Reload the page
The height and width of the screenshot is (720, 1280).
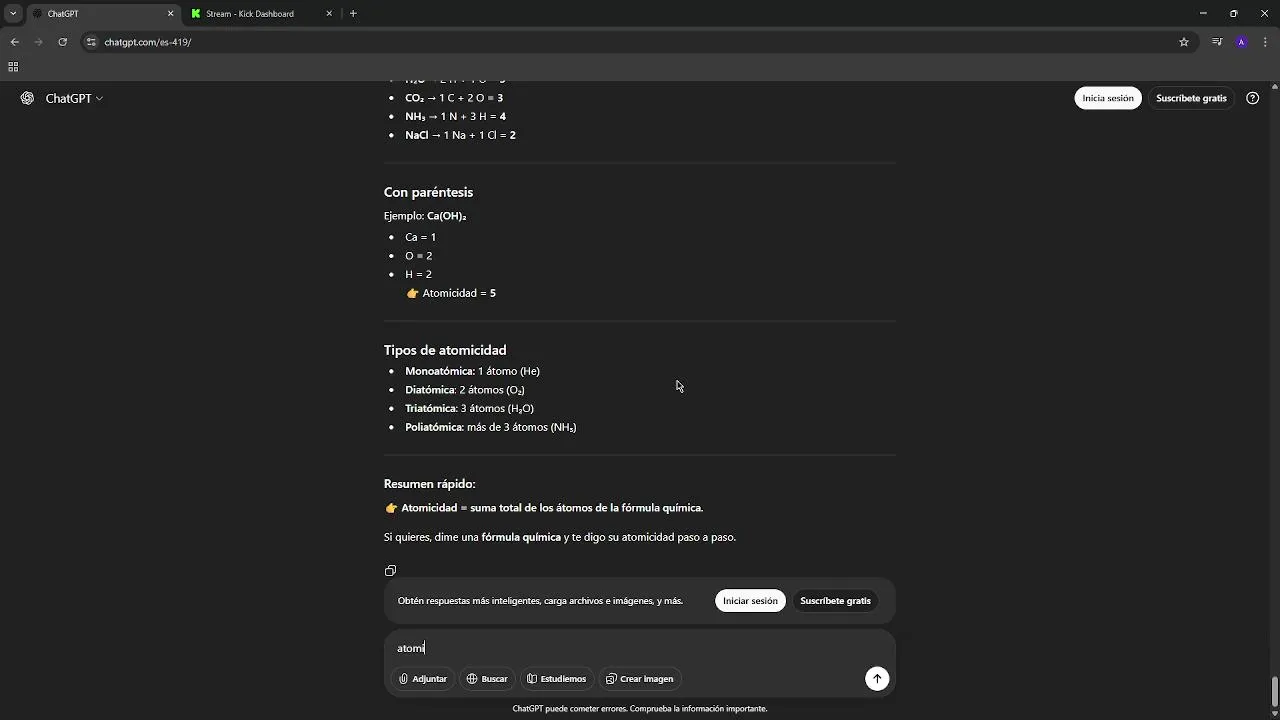(x=62, y=42)
